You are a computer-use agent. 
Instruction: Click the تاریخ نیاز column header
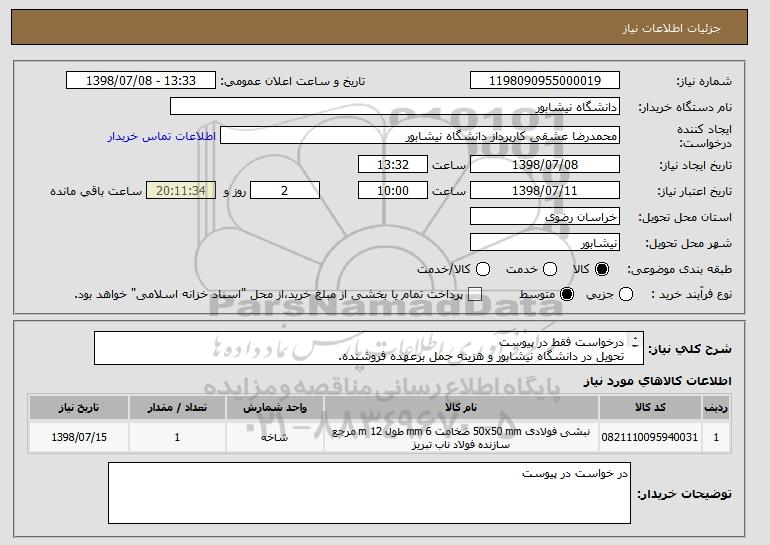pos(79,408)
